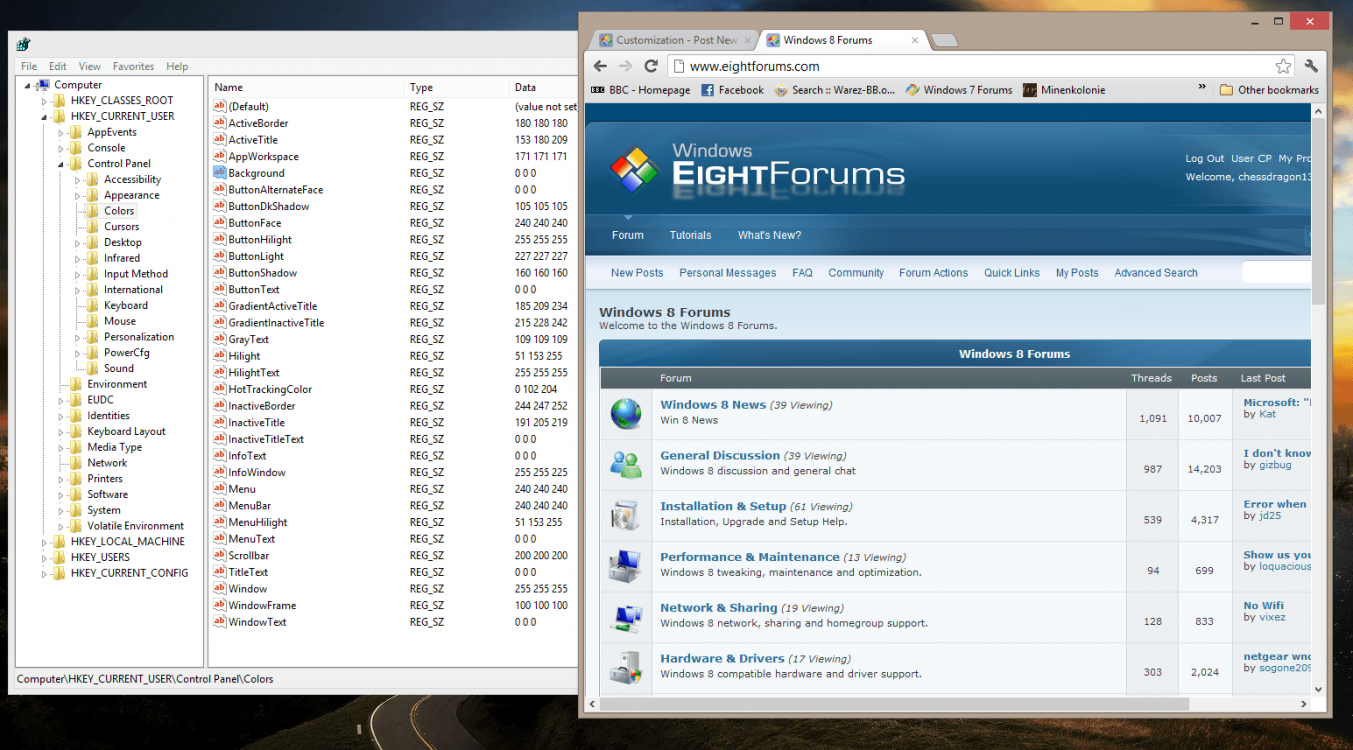This screenshot has width=1353, height=750.
Task: Expand the AppEvents key
Action: (61, 132)
